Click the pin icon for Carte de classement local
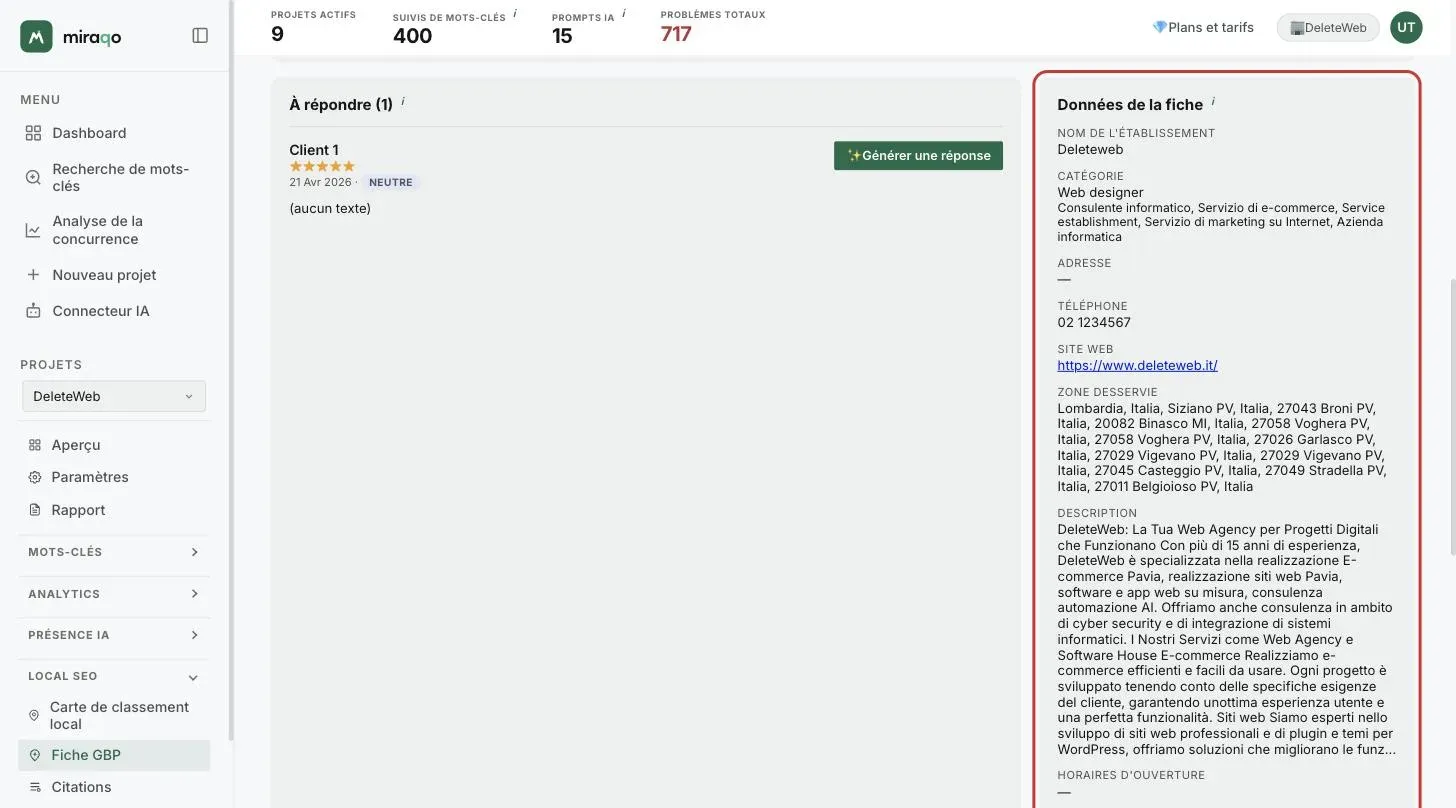The width and height of the screenshot is (1456, 808). pyautogui.click(x=34, y=715)
